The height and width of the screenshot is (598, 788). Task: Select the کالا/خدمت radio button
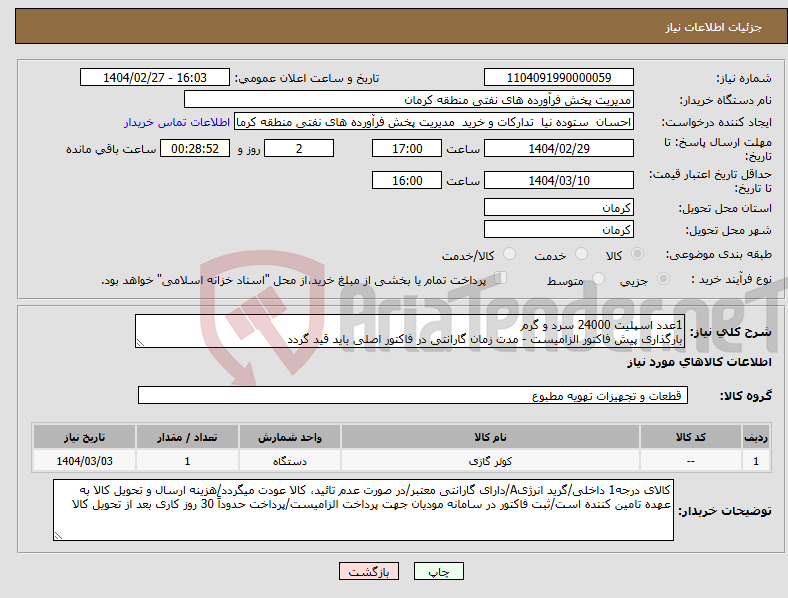coord(510,254)
